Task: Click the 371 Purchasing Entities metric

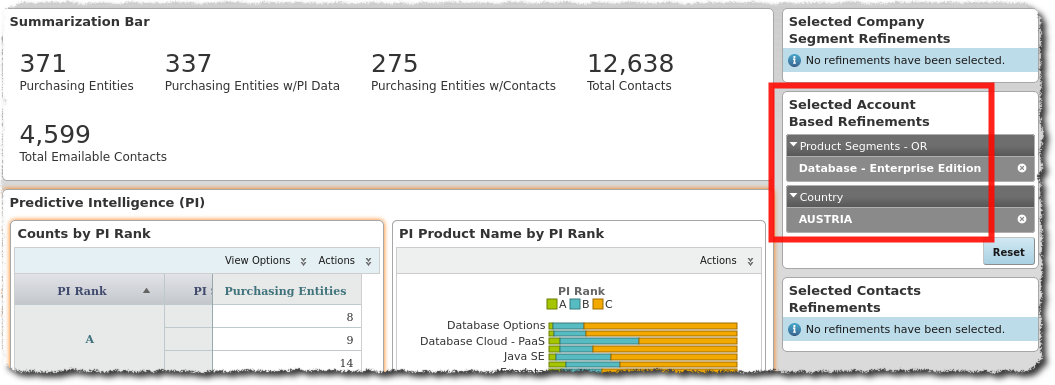Action: [x=77, y=72]
